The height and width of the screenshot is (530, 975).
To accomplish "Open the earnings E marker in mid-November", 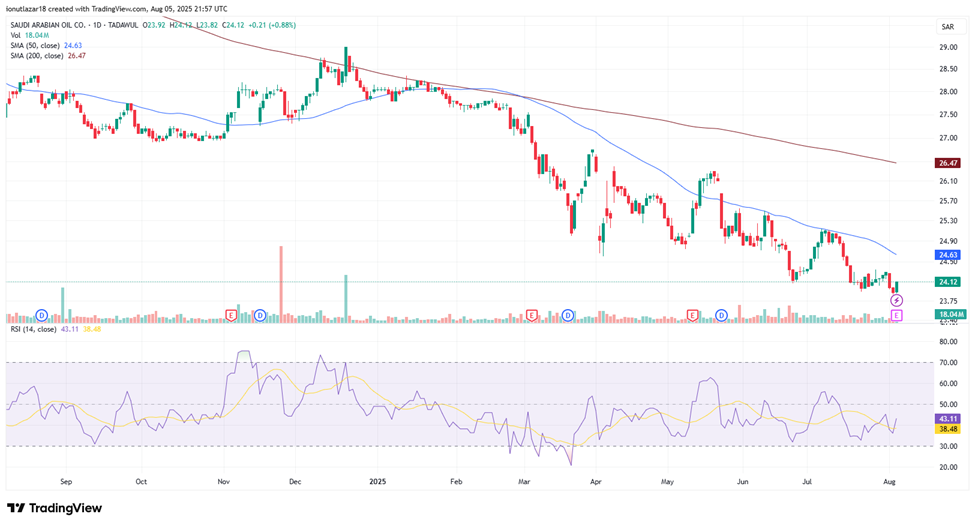I will pyautogui.click(x=231, y=315).
